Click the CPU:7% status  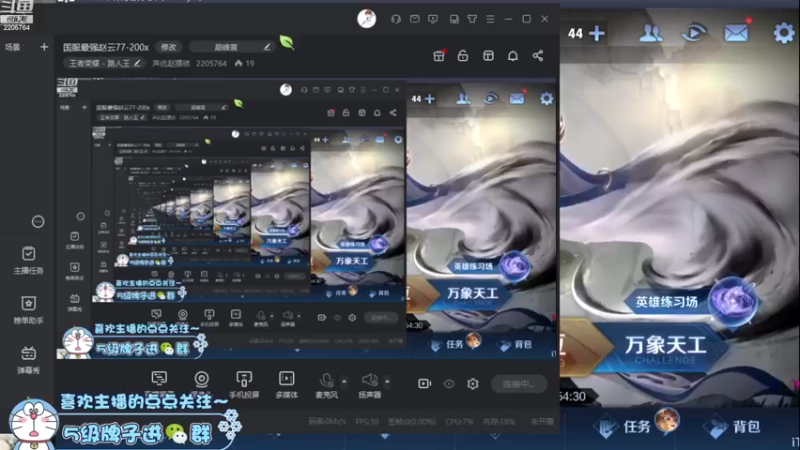click(x=459, y=421)
